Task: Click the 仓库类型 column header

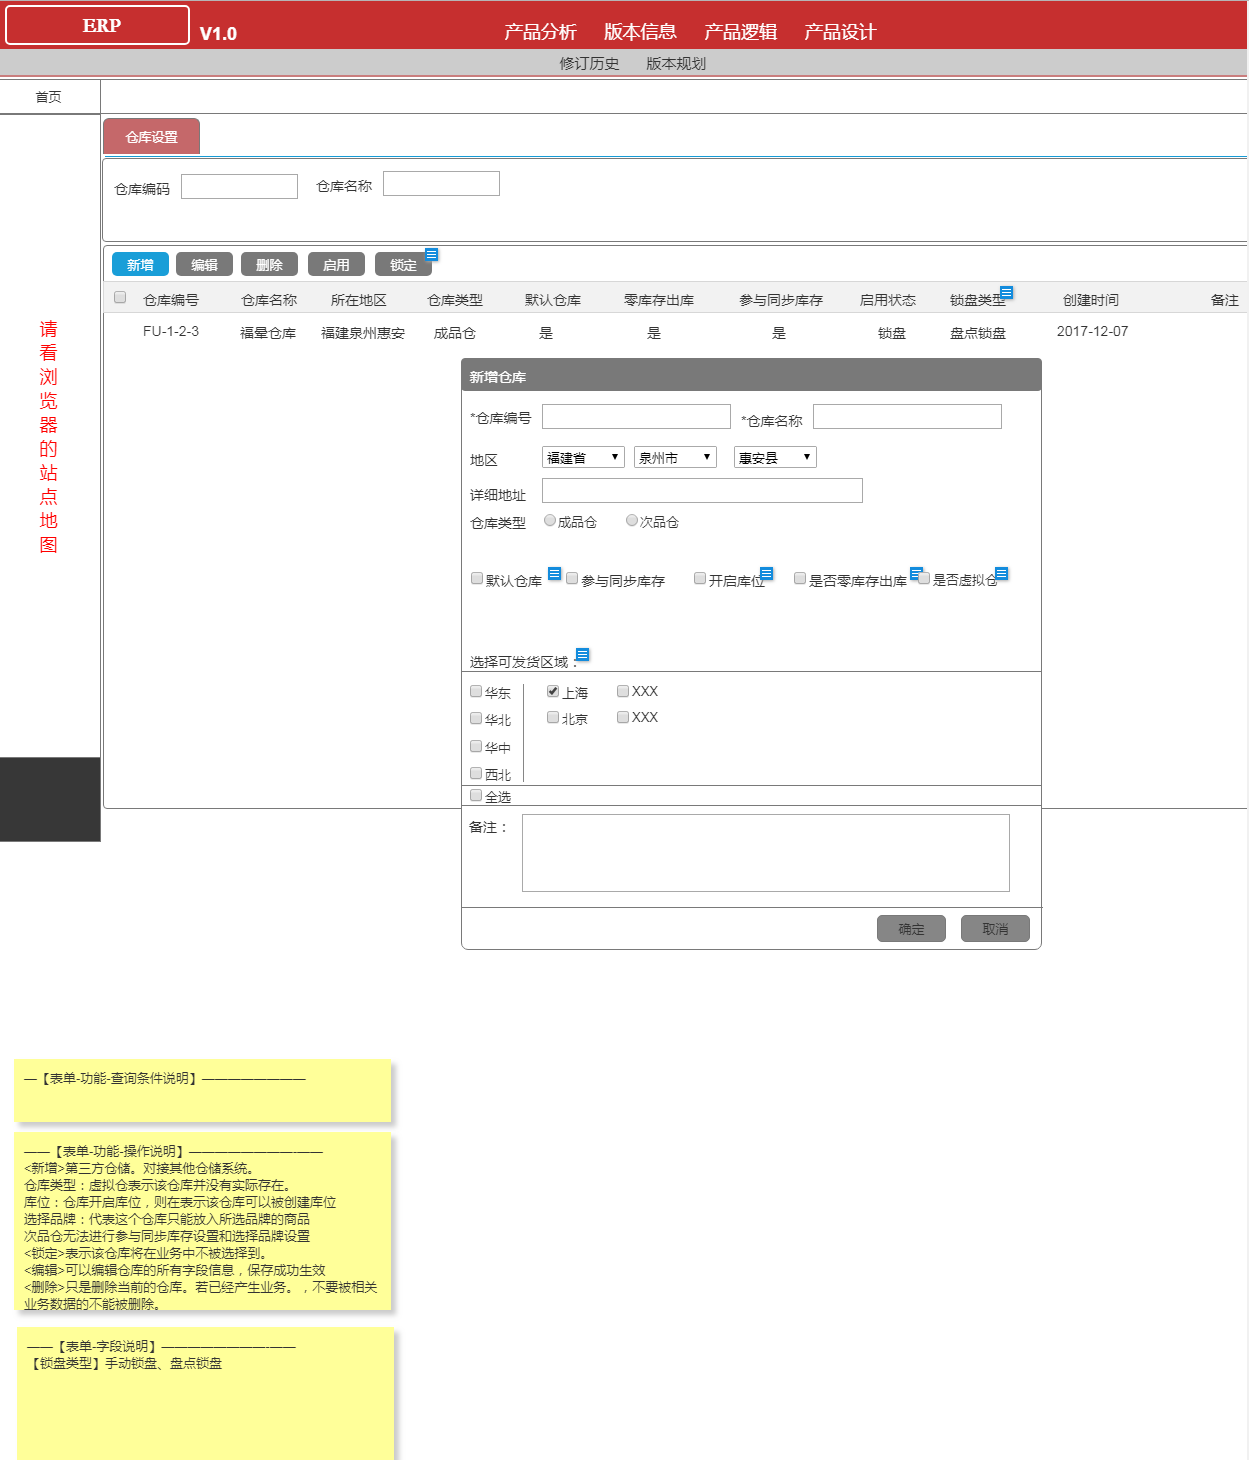Action: click(455, 300)
